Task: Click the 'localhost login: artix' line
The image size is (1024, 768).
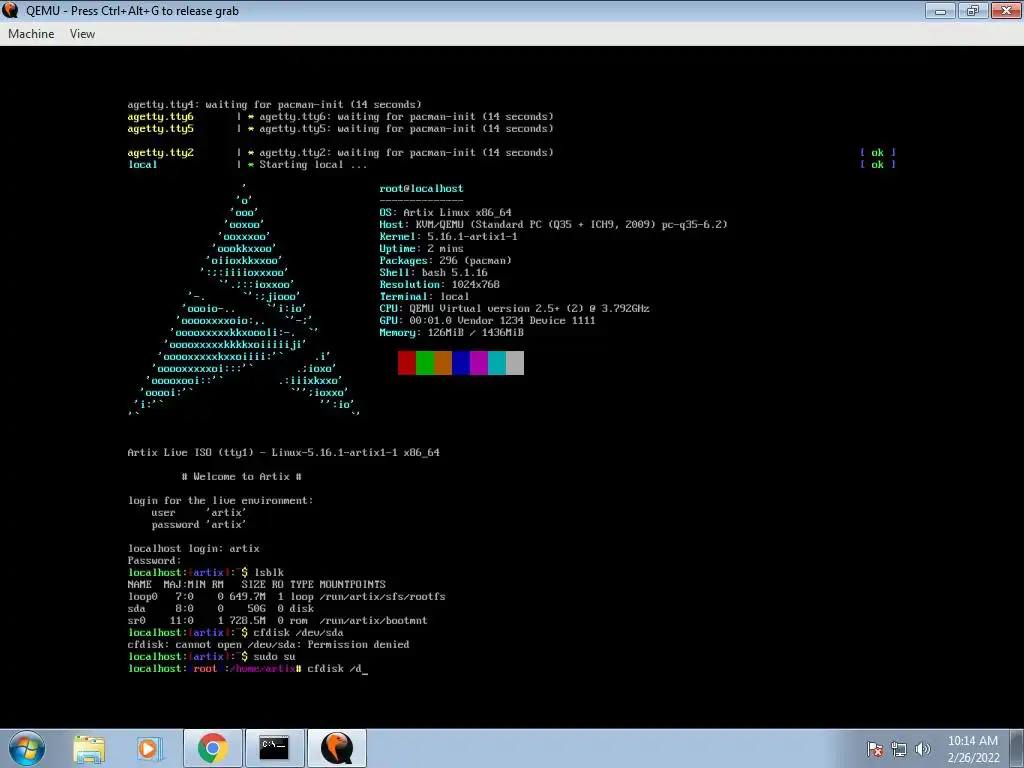Action: [x=194, y=549]
